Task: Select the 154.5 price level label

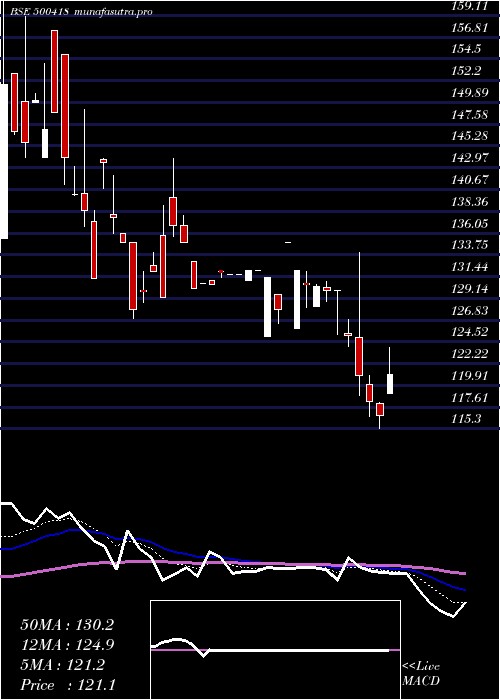Action: (x=464, y=49)
